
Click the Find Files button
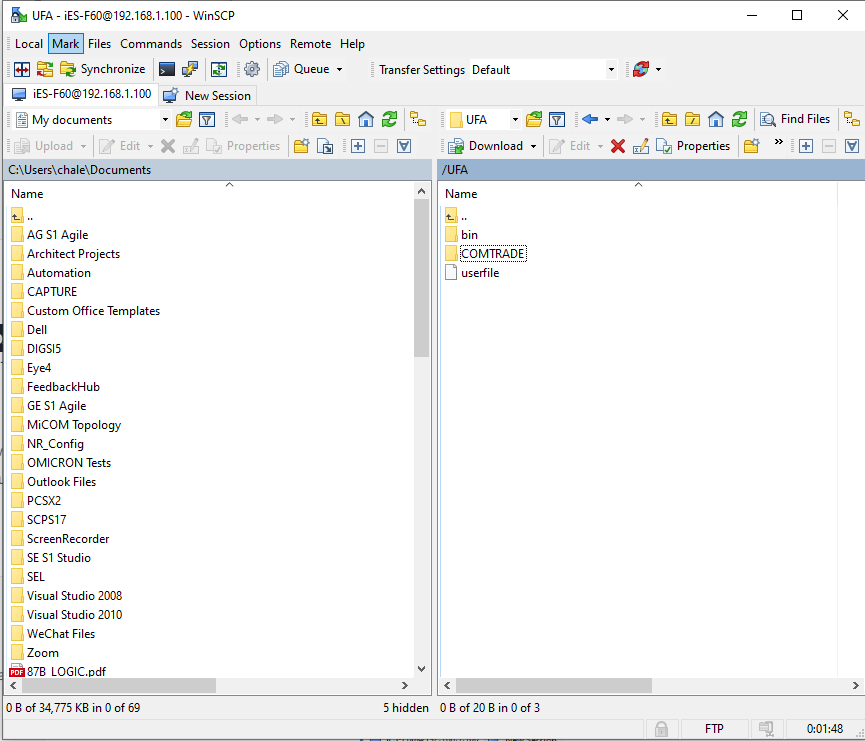click(795, 119)
